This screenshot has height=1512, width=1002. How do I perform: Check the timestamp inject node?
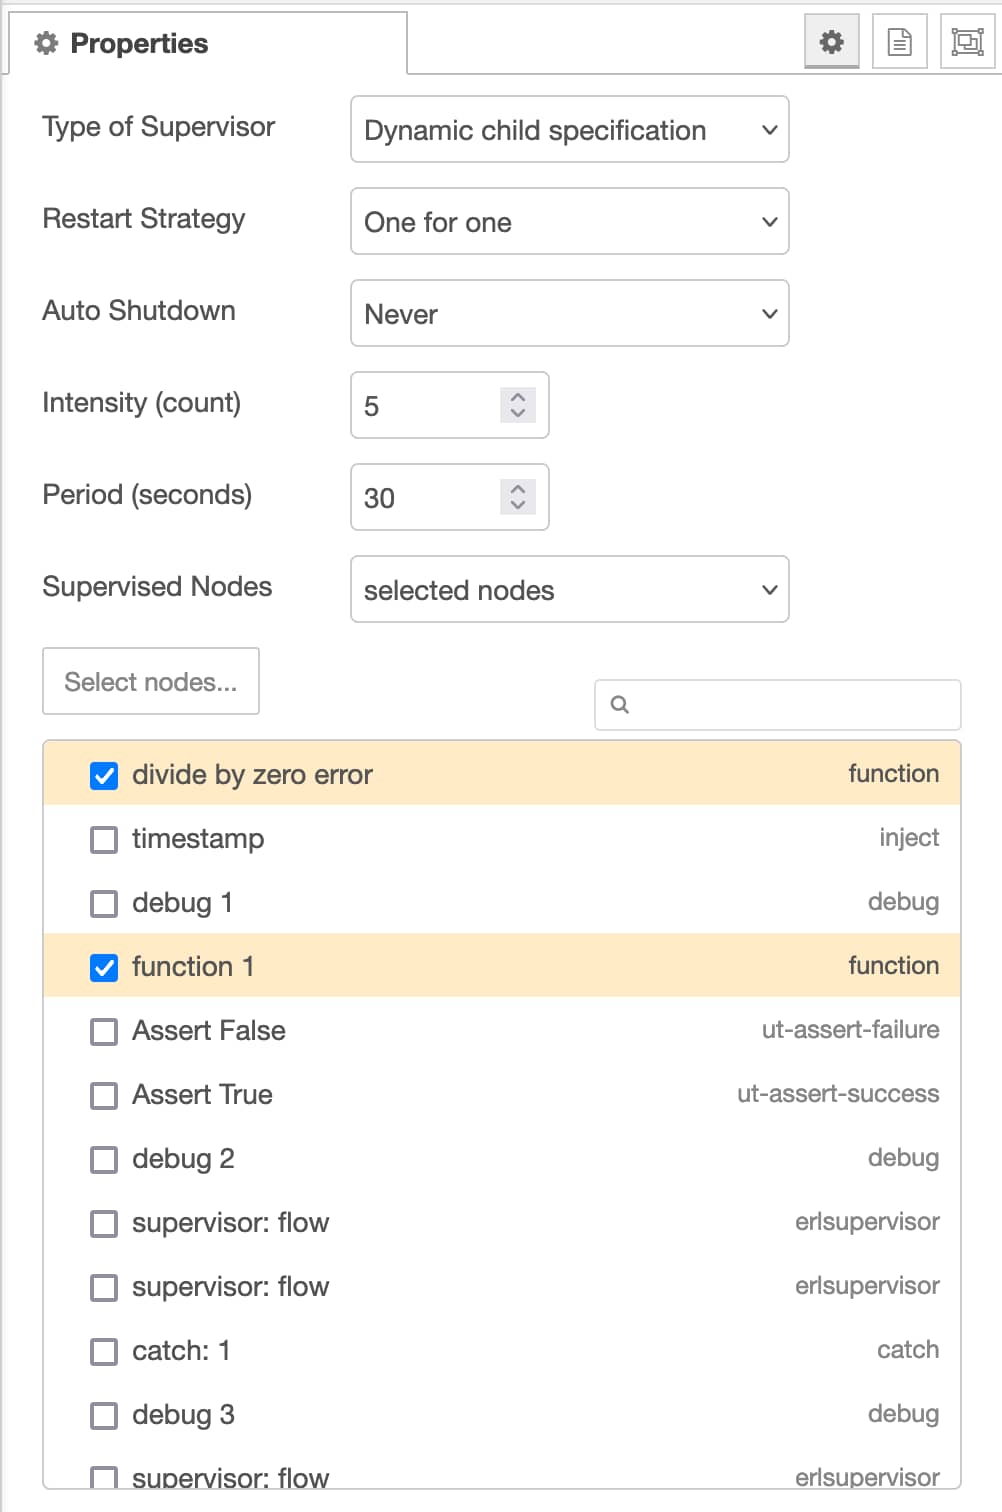(104, 840)
